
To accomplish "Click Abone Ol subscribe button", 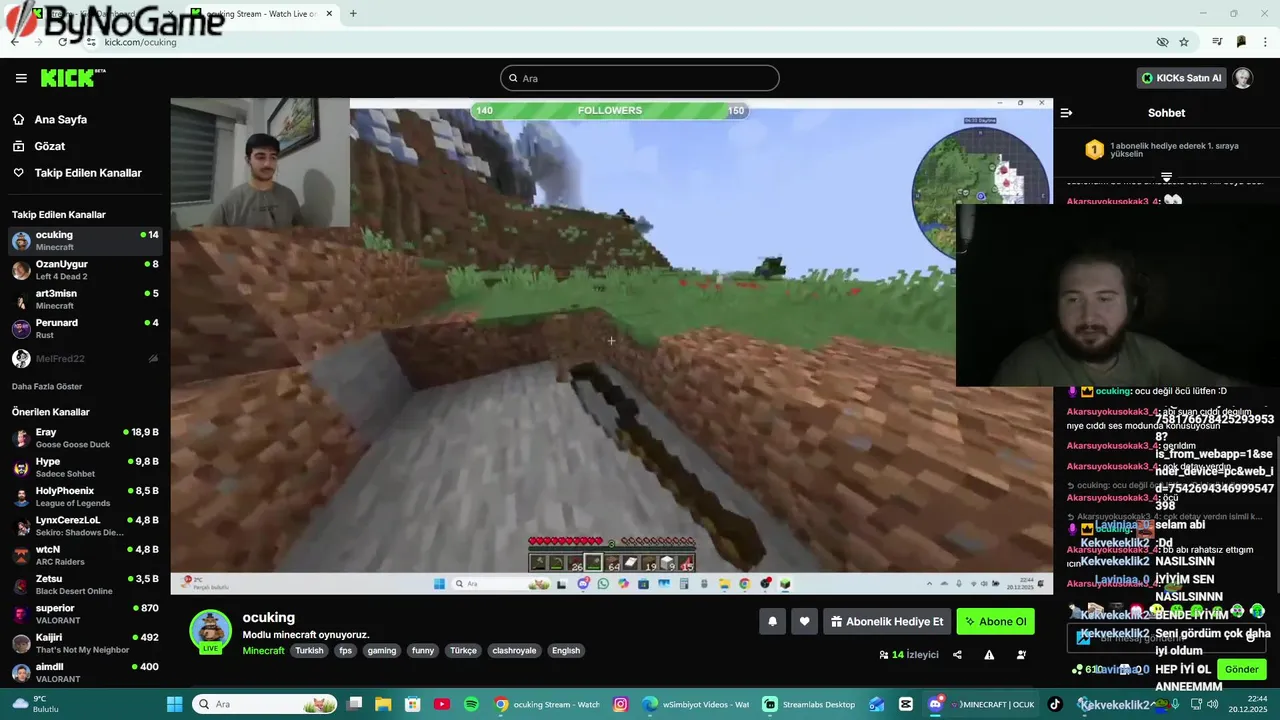I will [995, 621].
